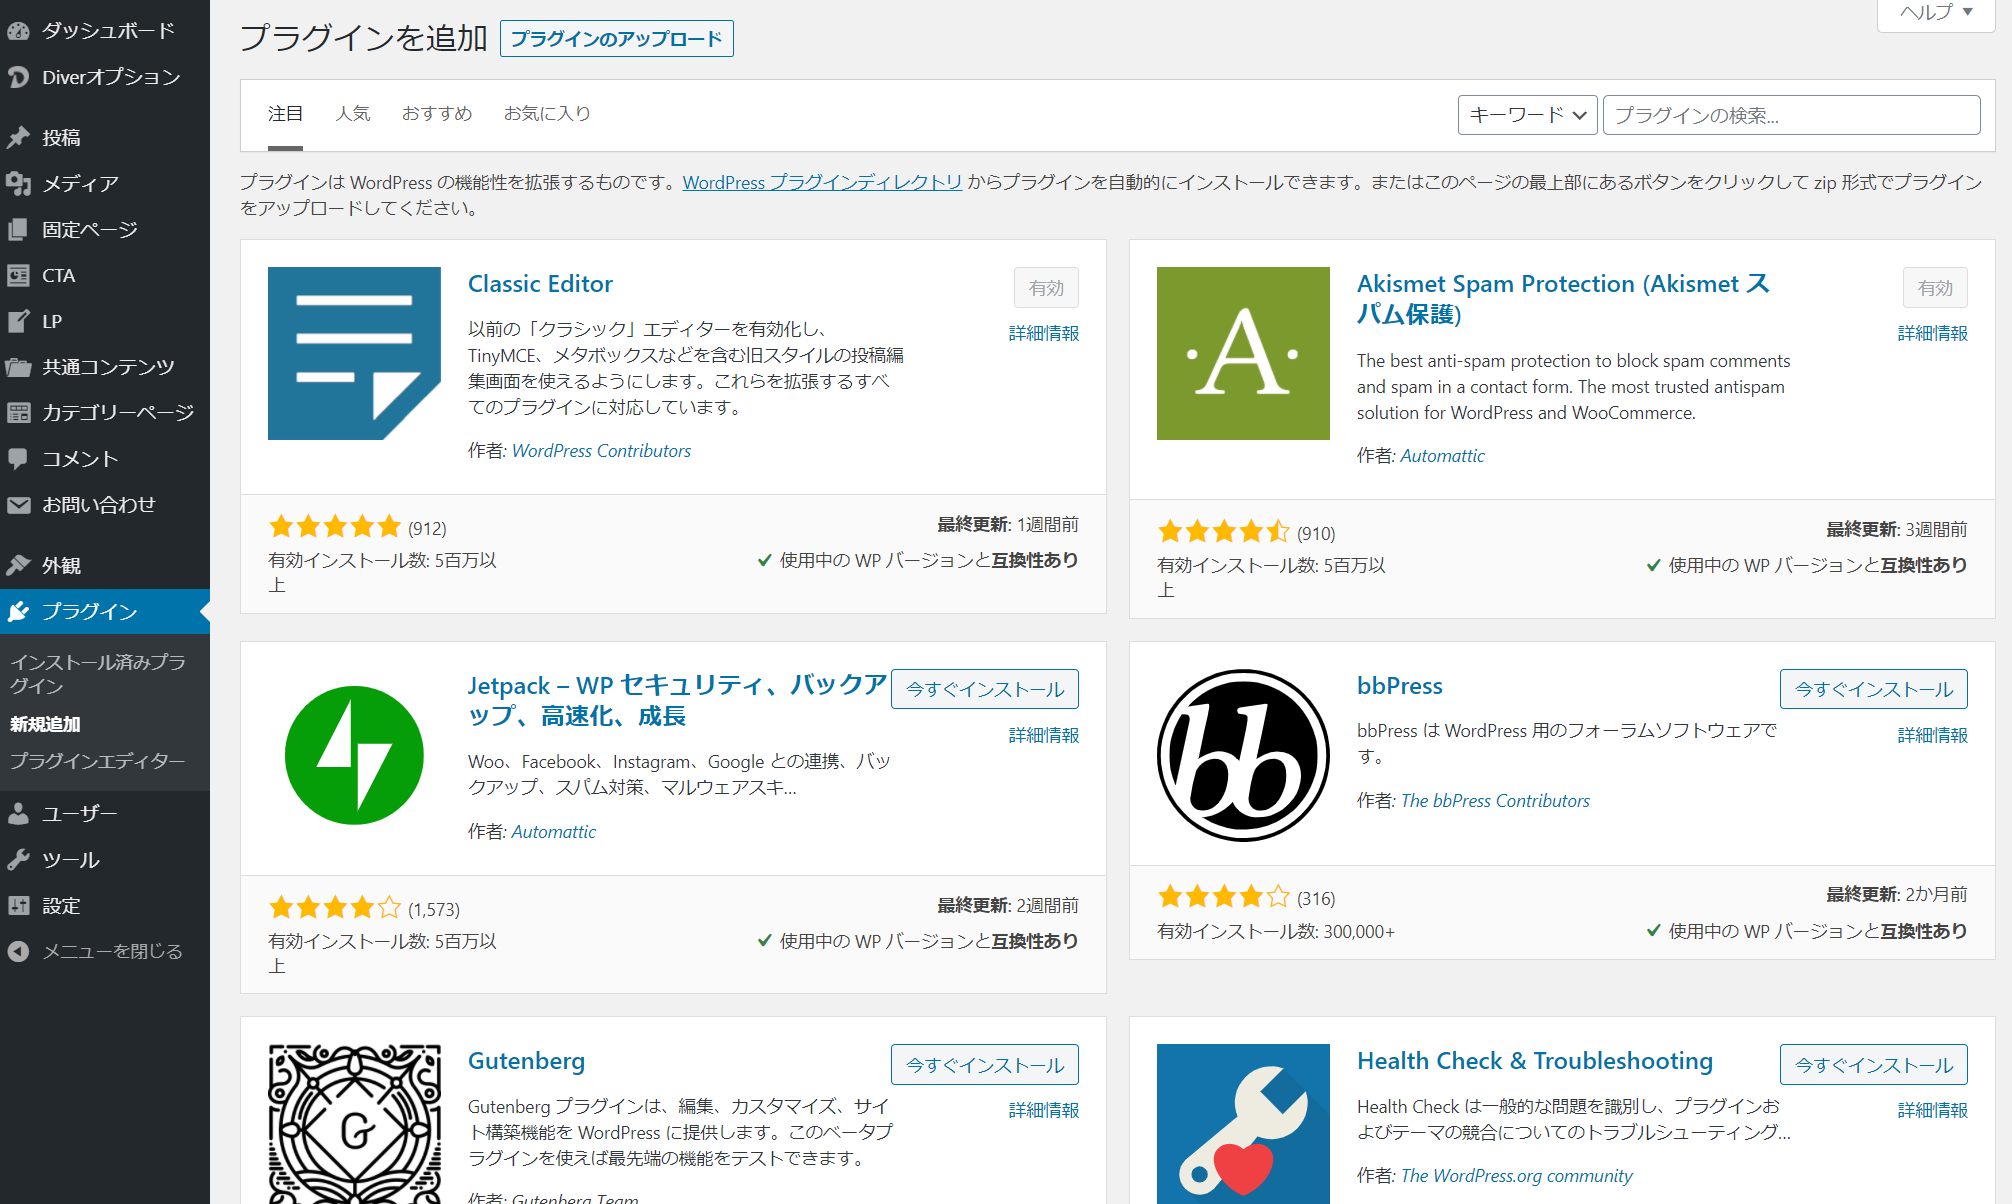Click the プラグインのアップロード button
This screenshot has height=1204, width=2012.
[x=617, y=39]
